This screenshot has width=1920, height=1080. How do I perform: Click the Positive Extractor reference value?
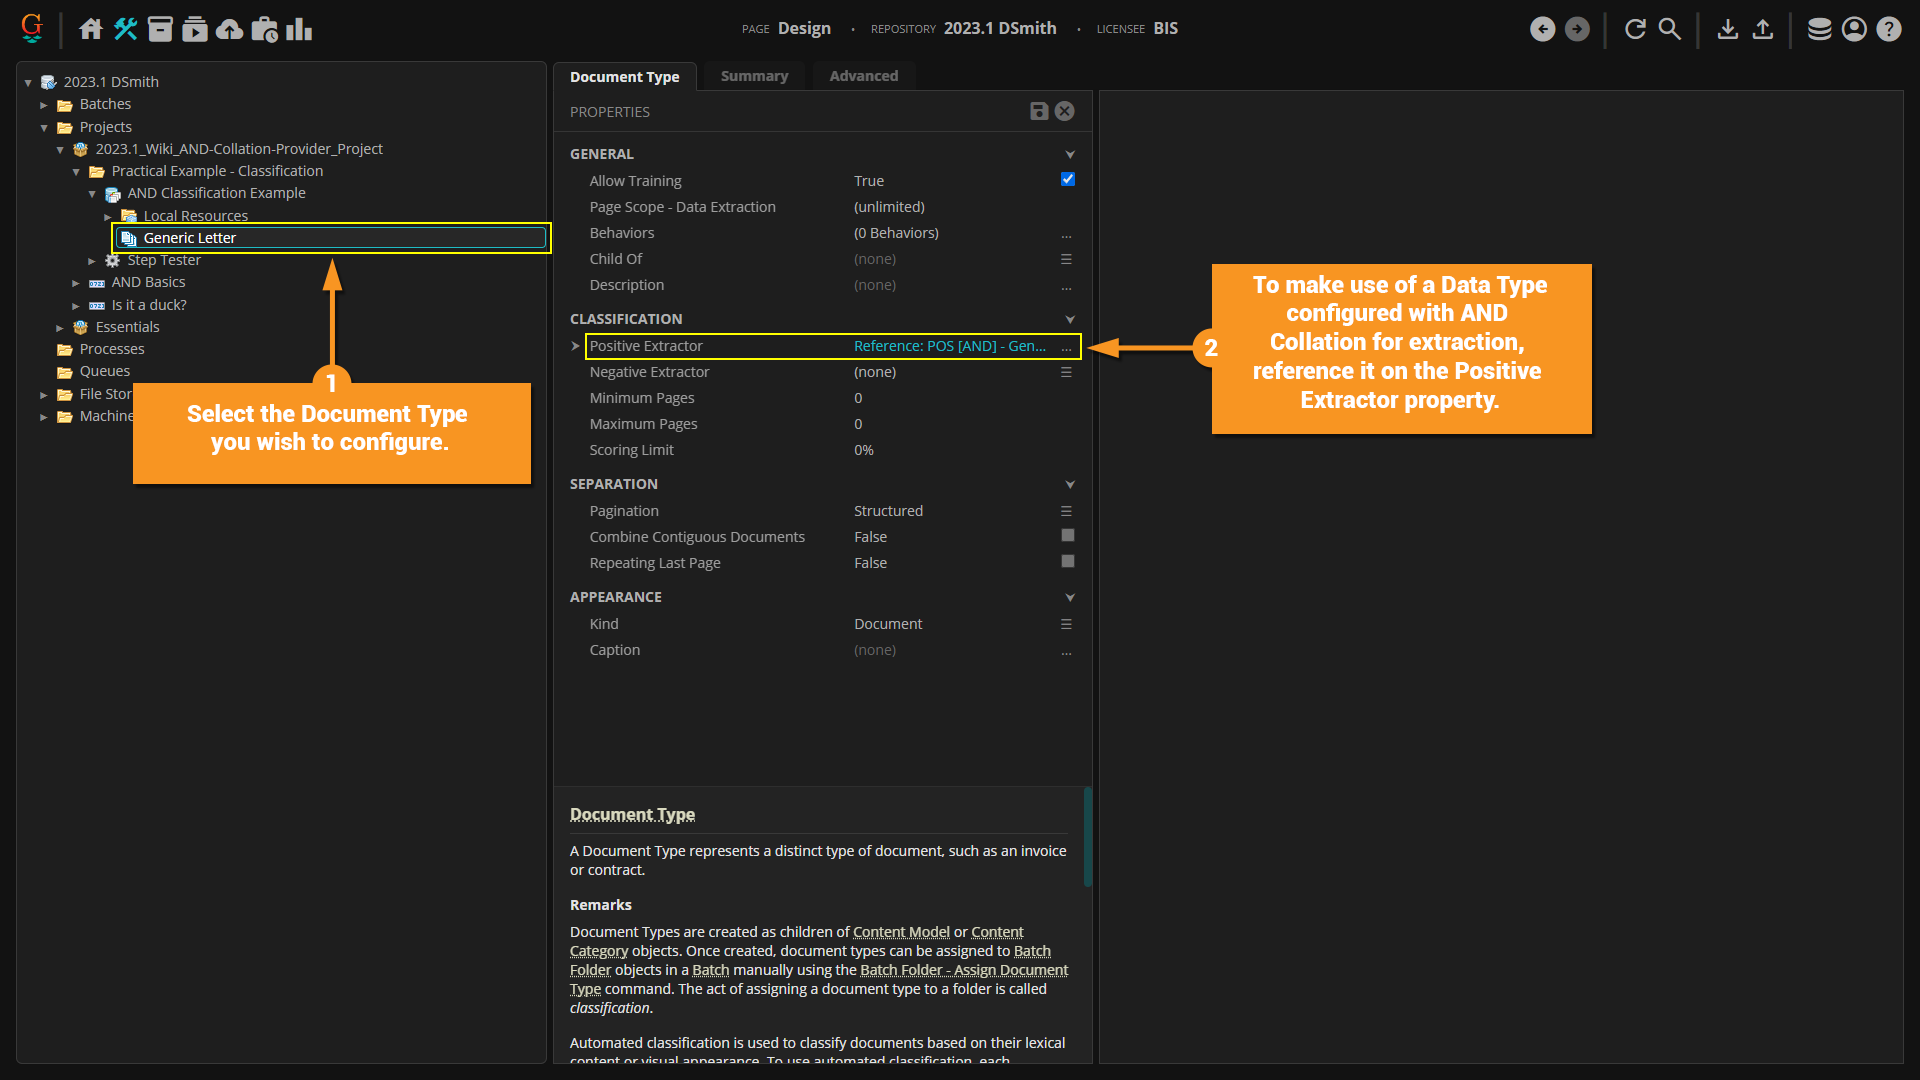pos(949,346)
